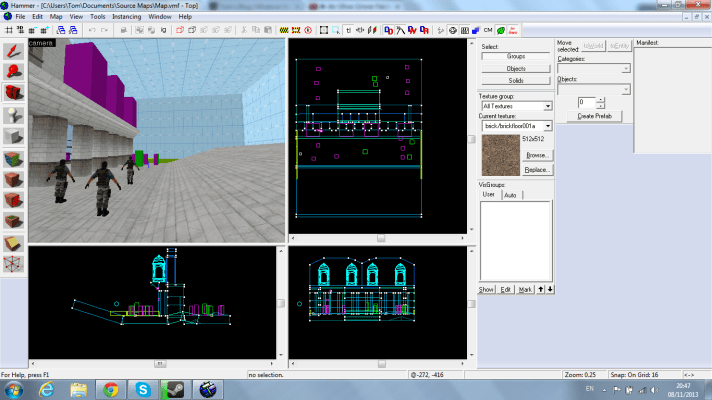Viewport: 712px width, 400px height.
Task: Click the brick floor texture preview swatch
Action: pyautogui.click(x=499, y=154)
